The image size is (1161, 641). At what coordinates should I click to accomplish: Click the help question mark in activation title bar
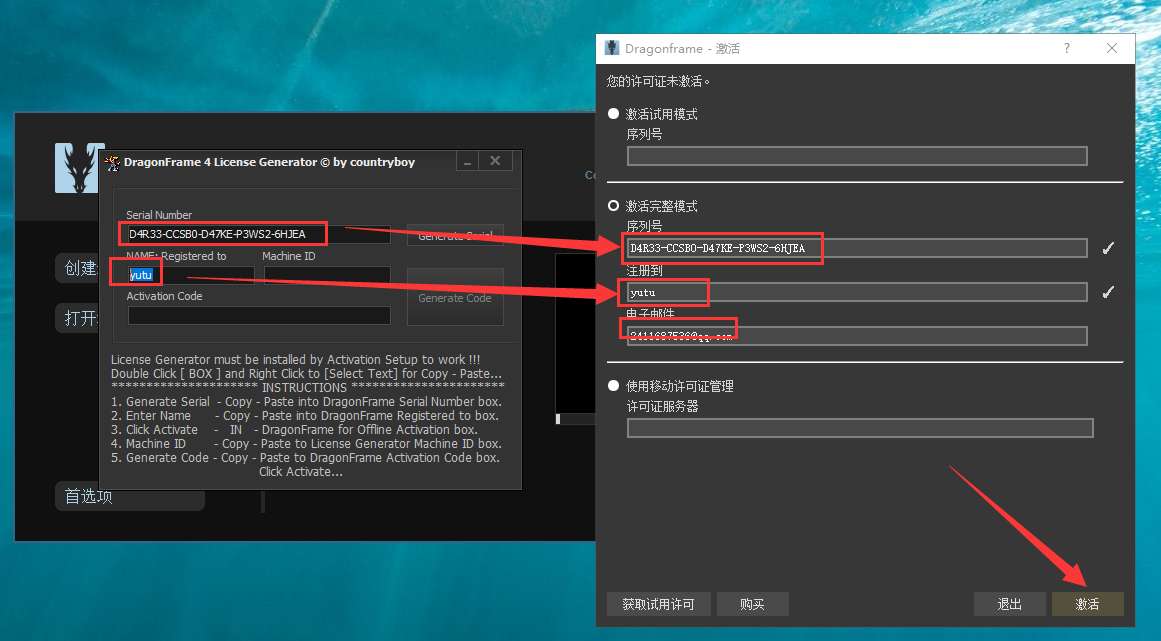[1067, 48]
